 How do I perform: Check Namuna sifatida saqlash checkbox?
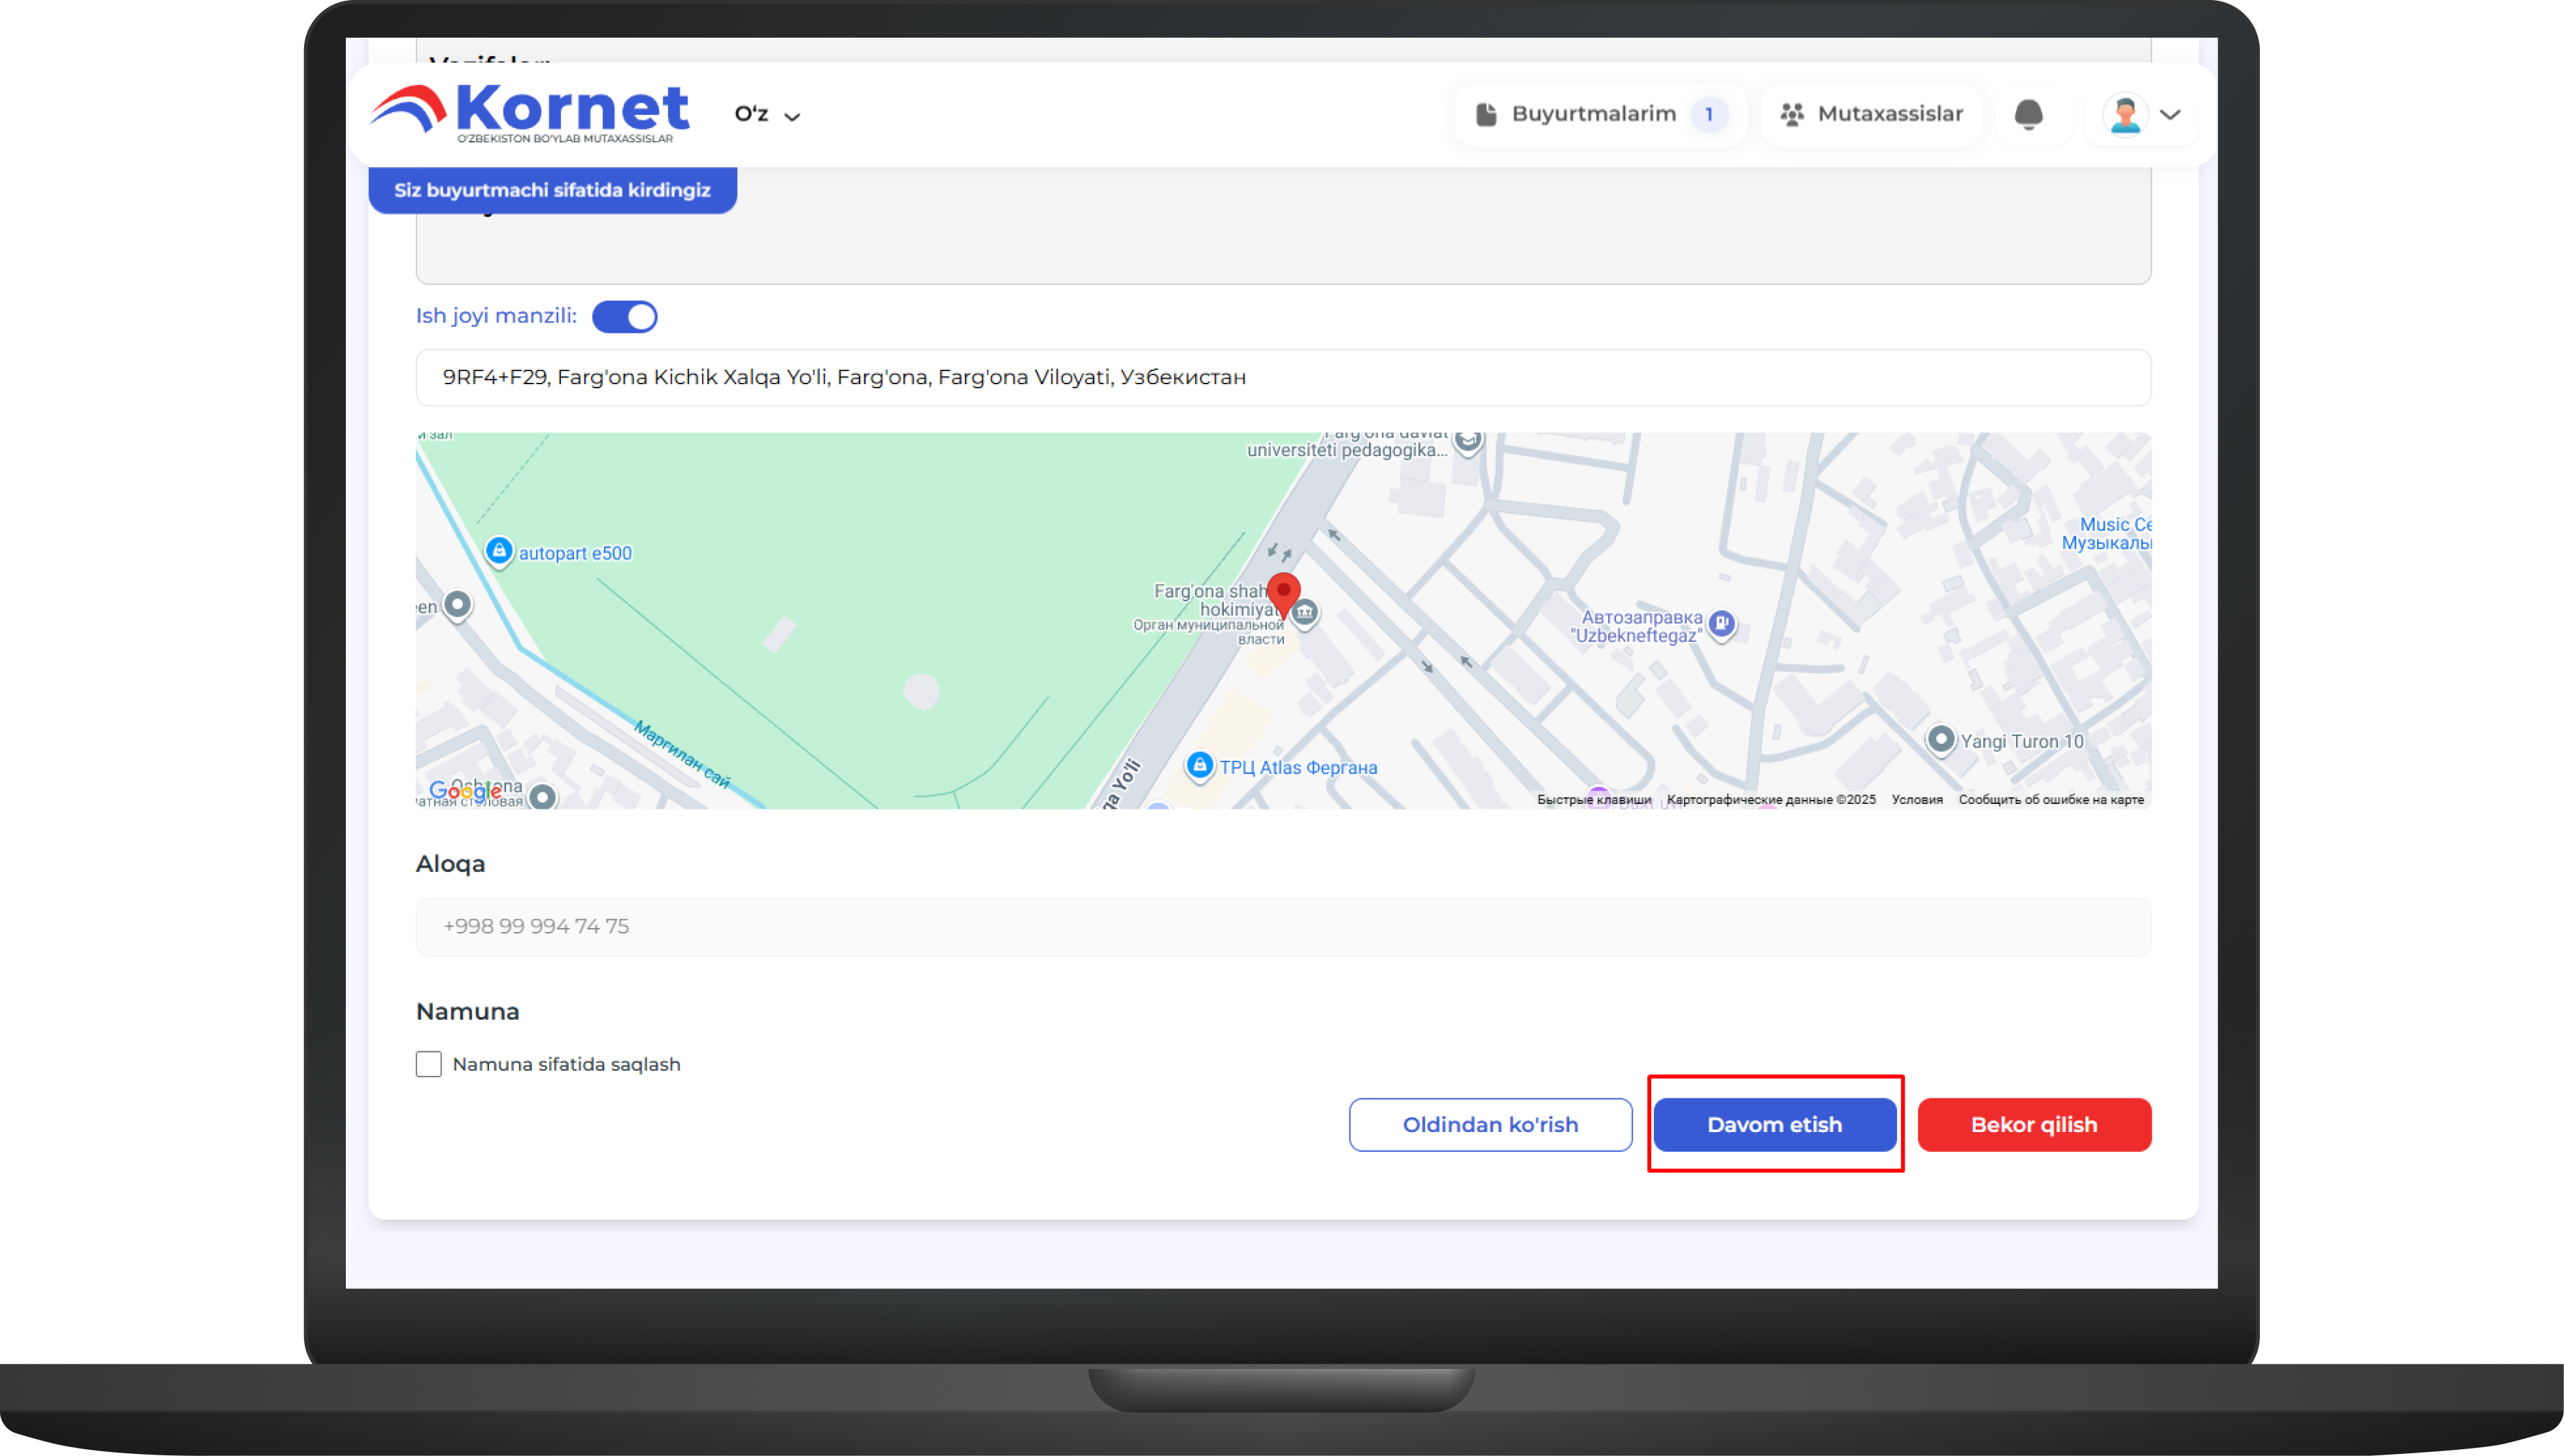[429, 1064]
